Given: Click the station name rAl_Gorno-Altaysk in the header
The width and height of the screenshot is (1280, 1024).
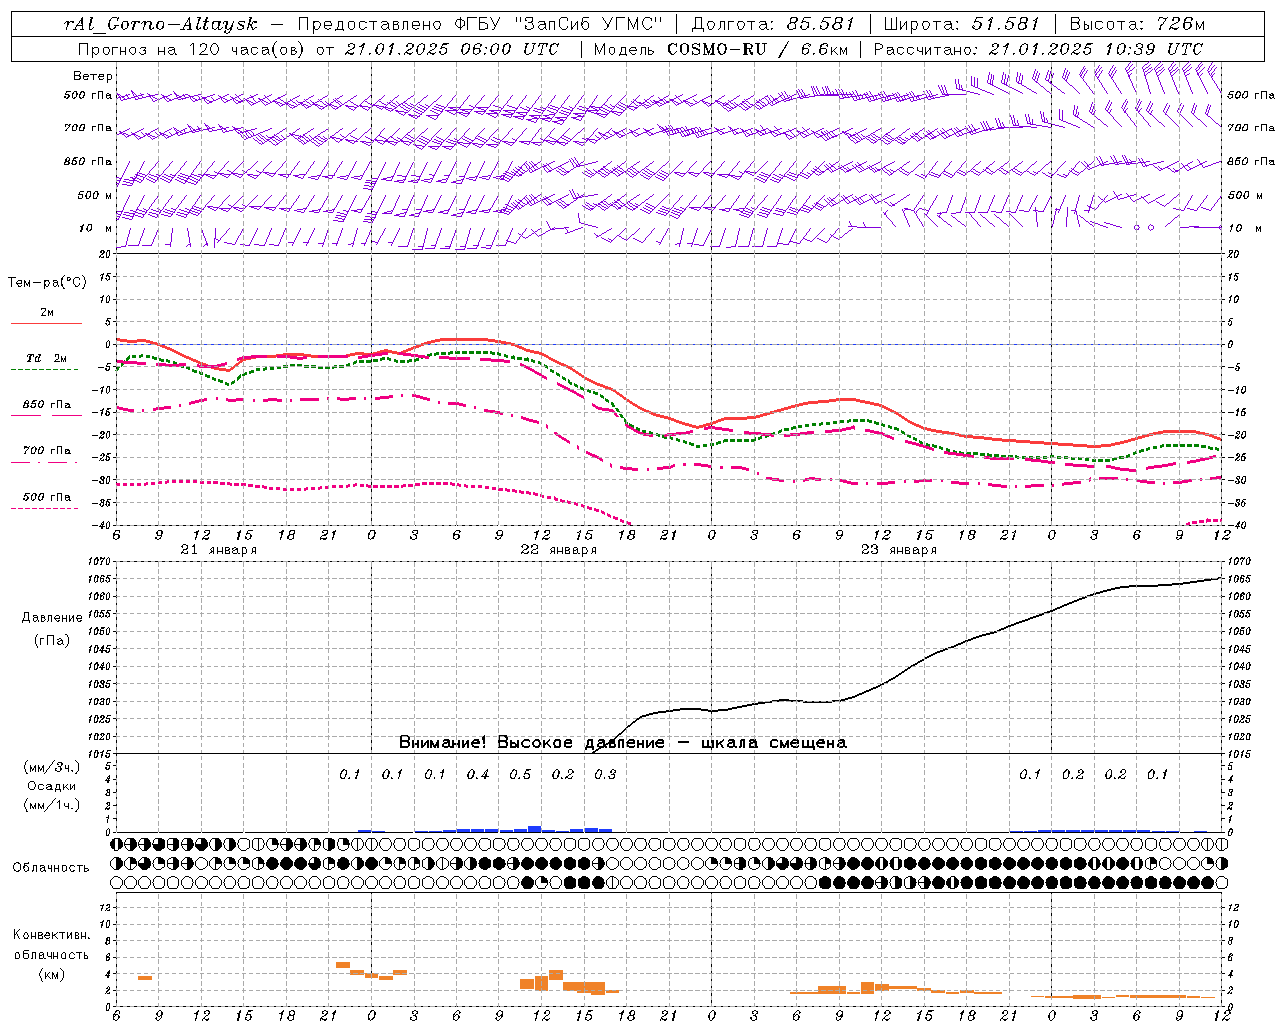Looking at the screenshot, I should click(x=160, y=24).
